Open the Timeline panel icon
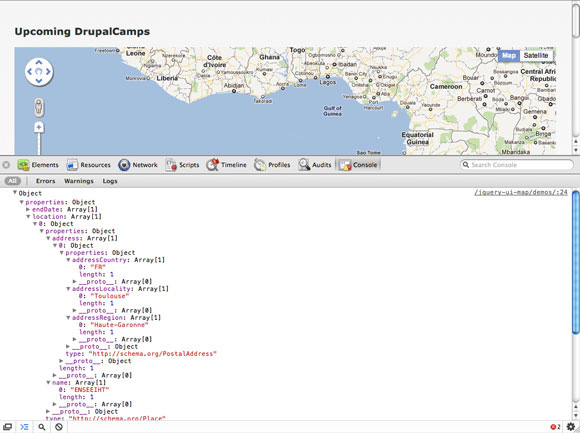This screenshot has height=433, width=580. (x=213, y=165)
